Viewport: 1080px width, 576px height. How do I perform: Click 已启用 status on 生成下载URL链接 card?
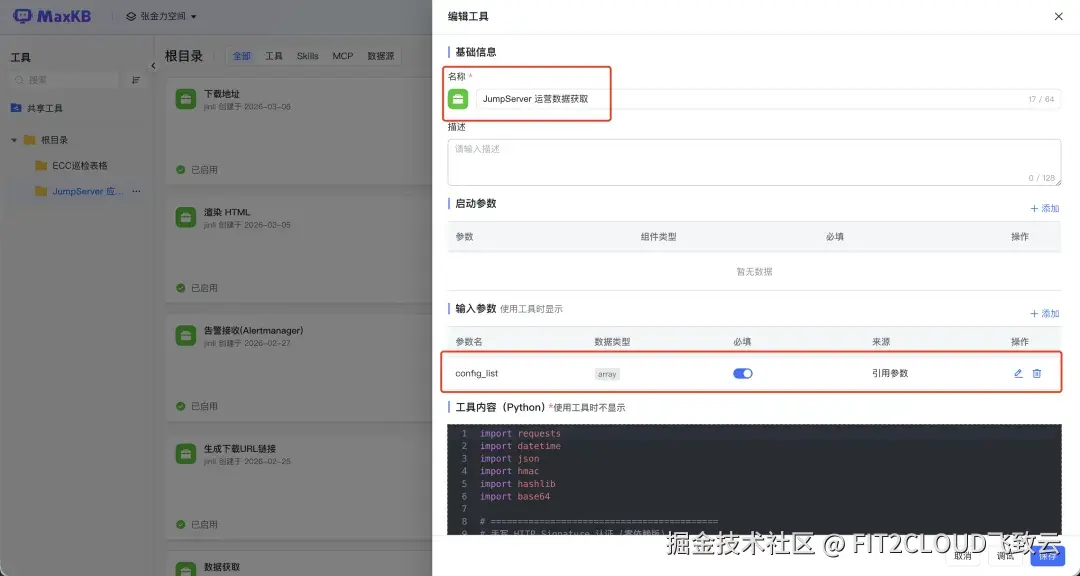tap(197, 524)
